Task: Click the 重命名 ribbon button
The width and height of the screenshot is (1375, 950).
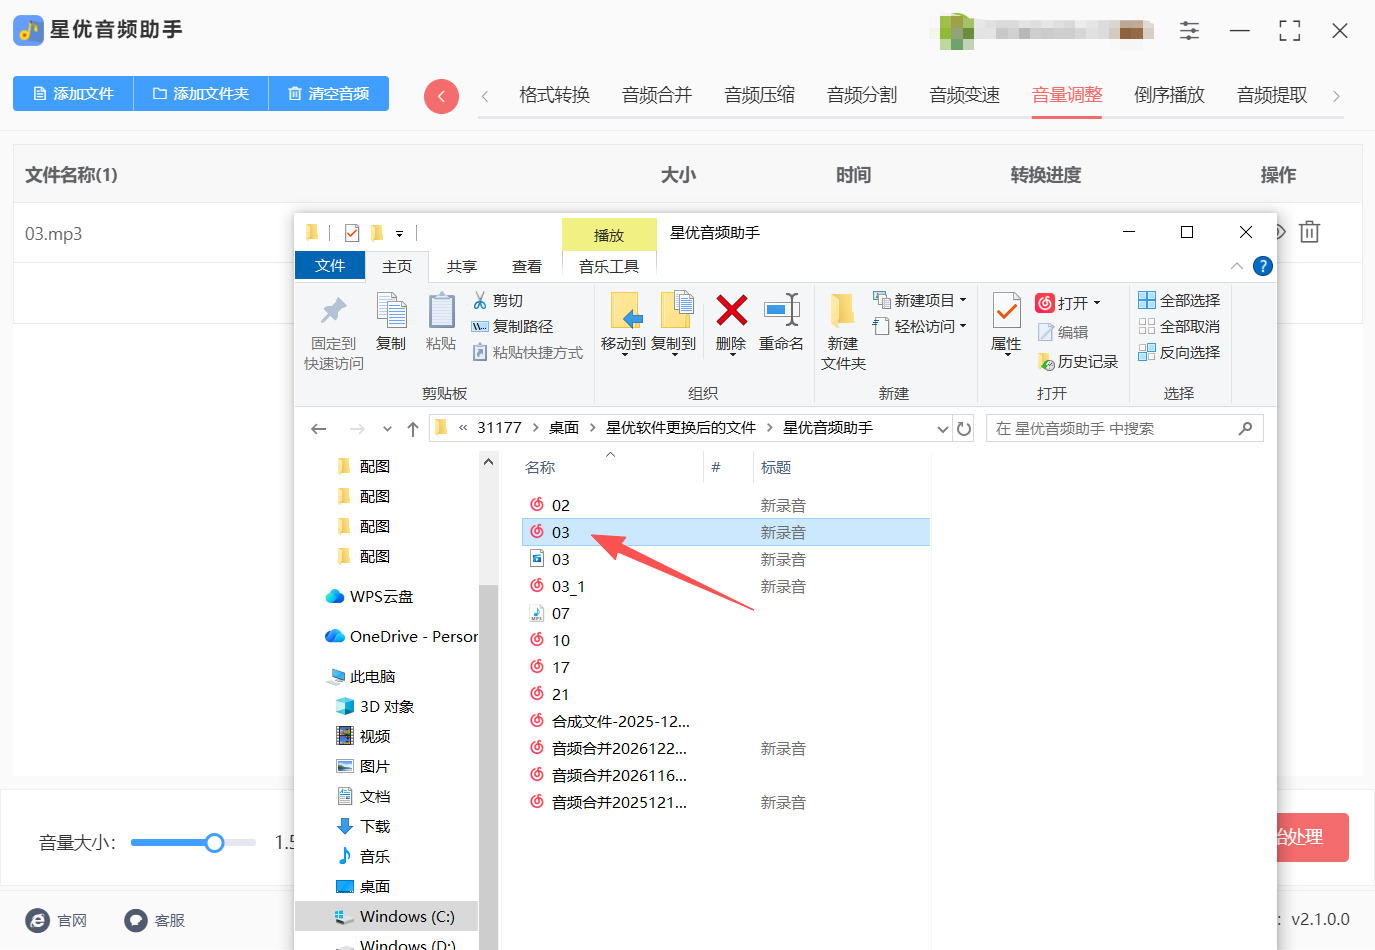Action: 781,322
